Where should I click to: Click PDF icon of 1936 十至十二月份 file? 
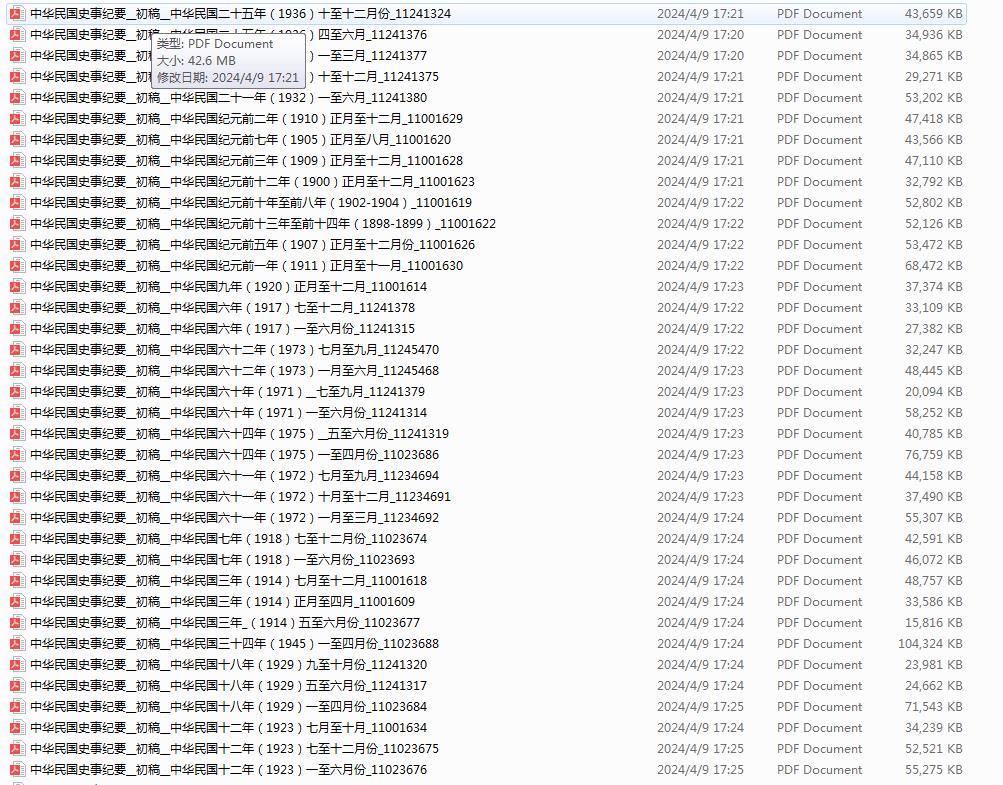(x=16, y=14)
